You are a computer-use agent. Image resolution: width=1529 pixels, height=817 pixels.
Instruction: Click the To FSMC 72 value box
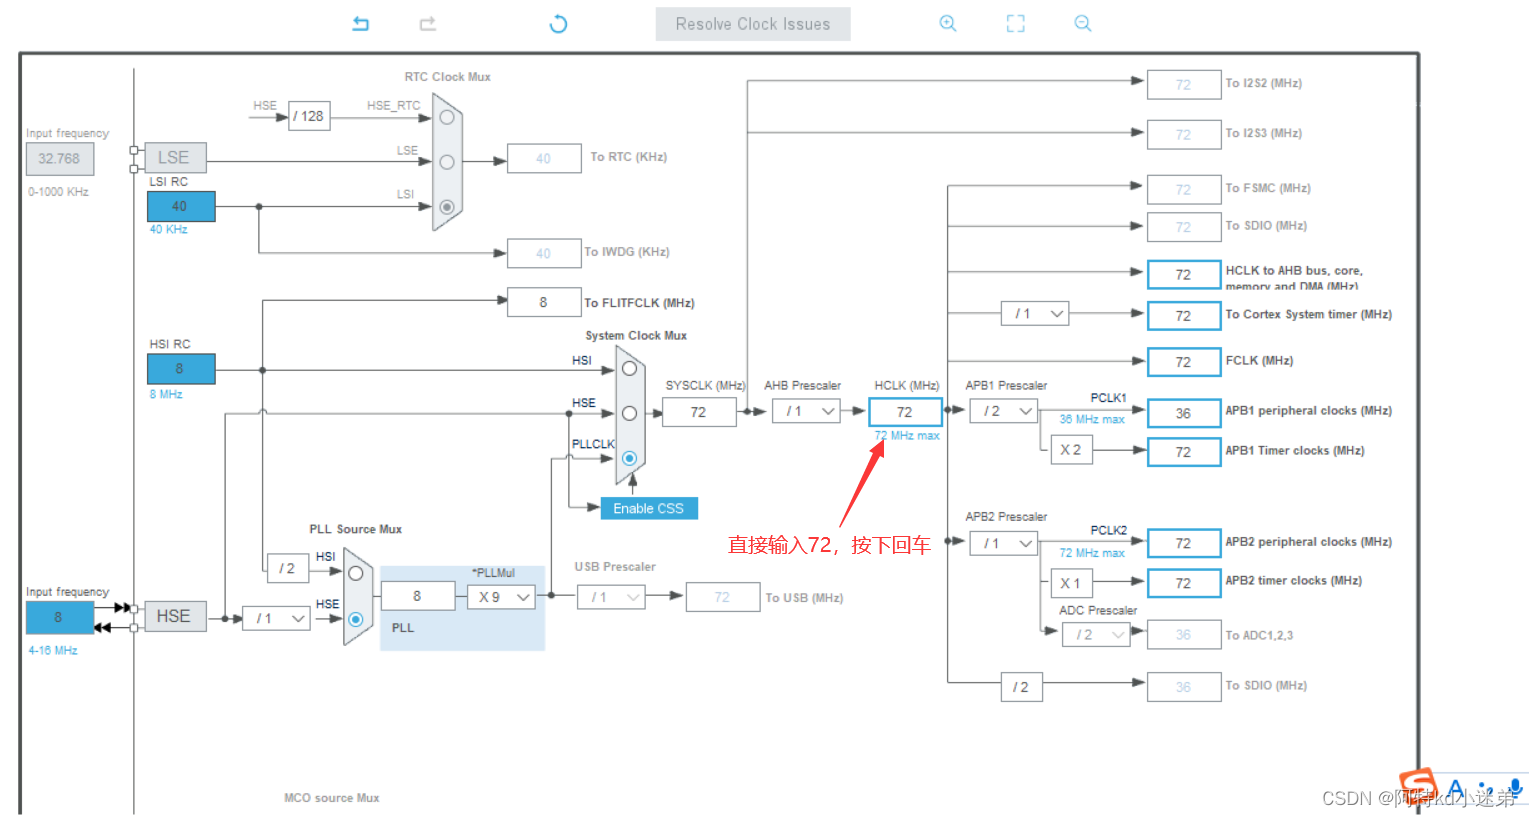[1184, 189]
